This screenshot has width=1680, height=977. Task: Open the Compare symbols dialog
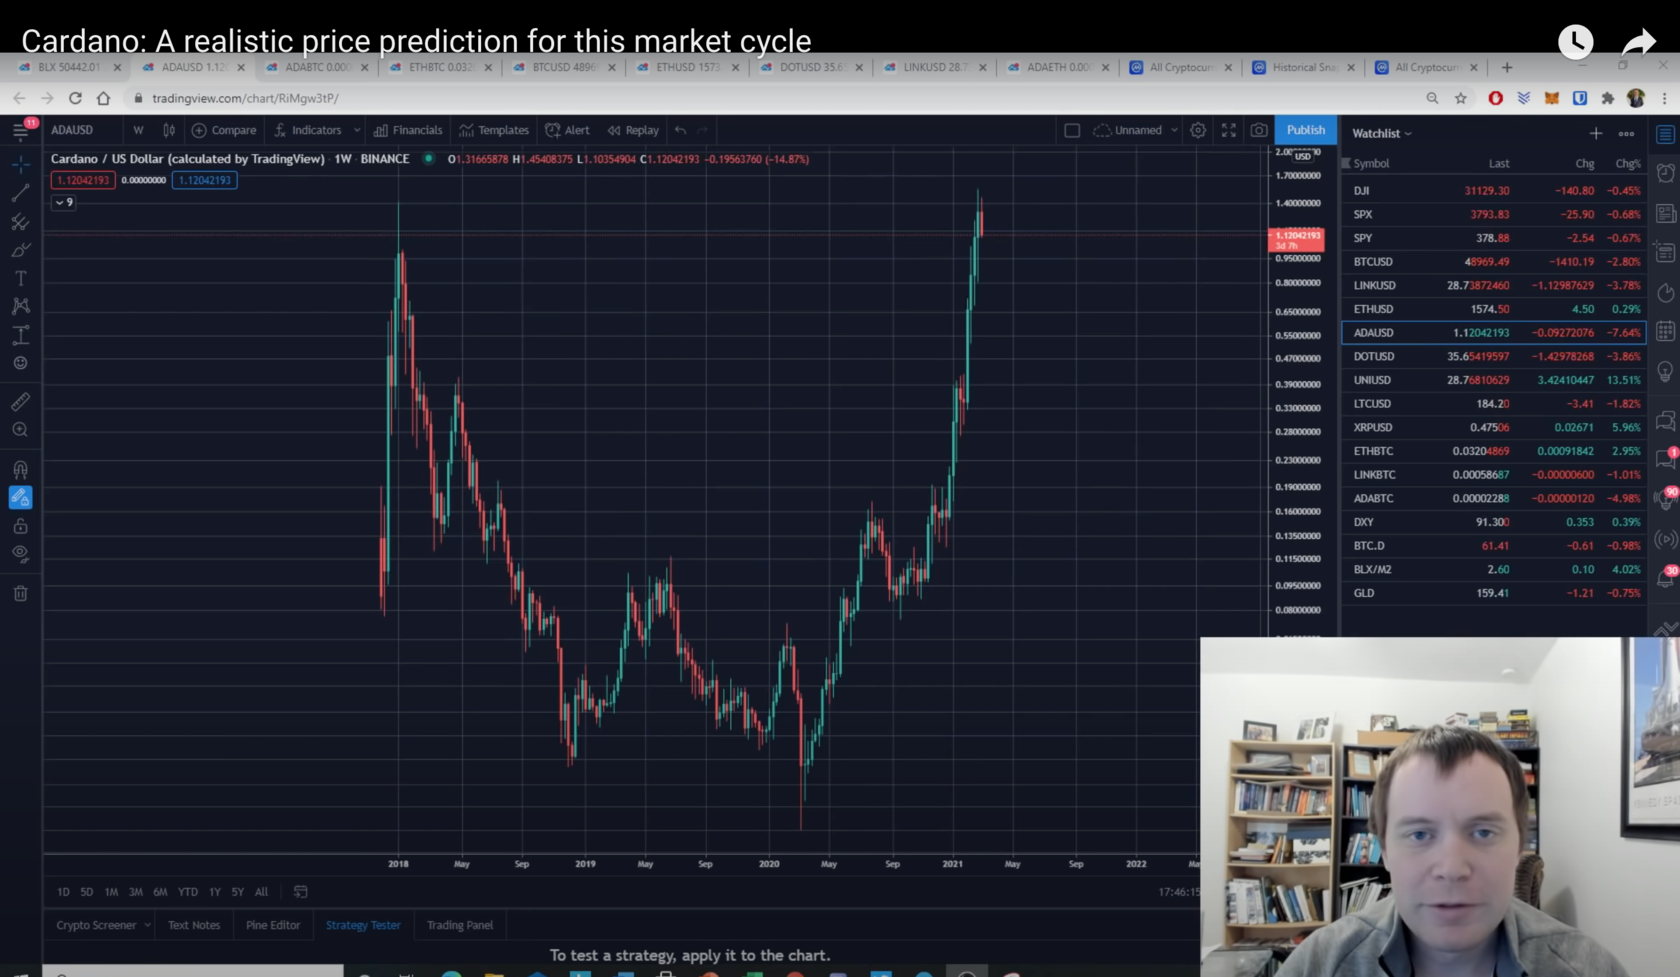tap(224, 130)
